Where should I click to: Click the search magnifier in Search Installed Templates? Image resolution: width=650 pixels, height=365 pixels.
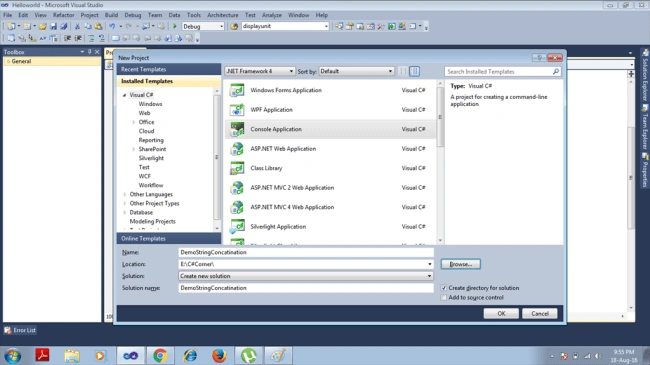556,71
